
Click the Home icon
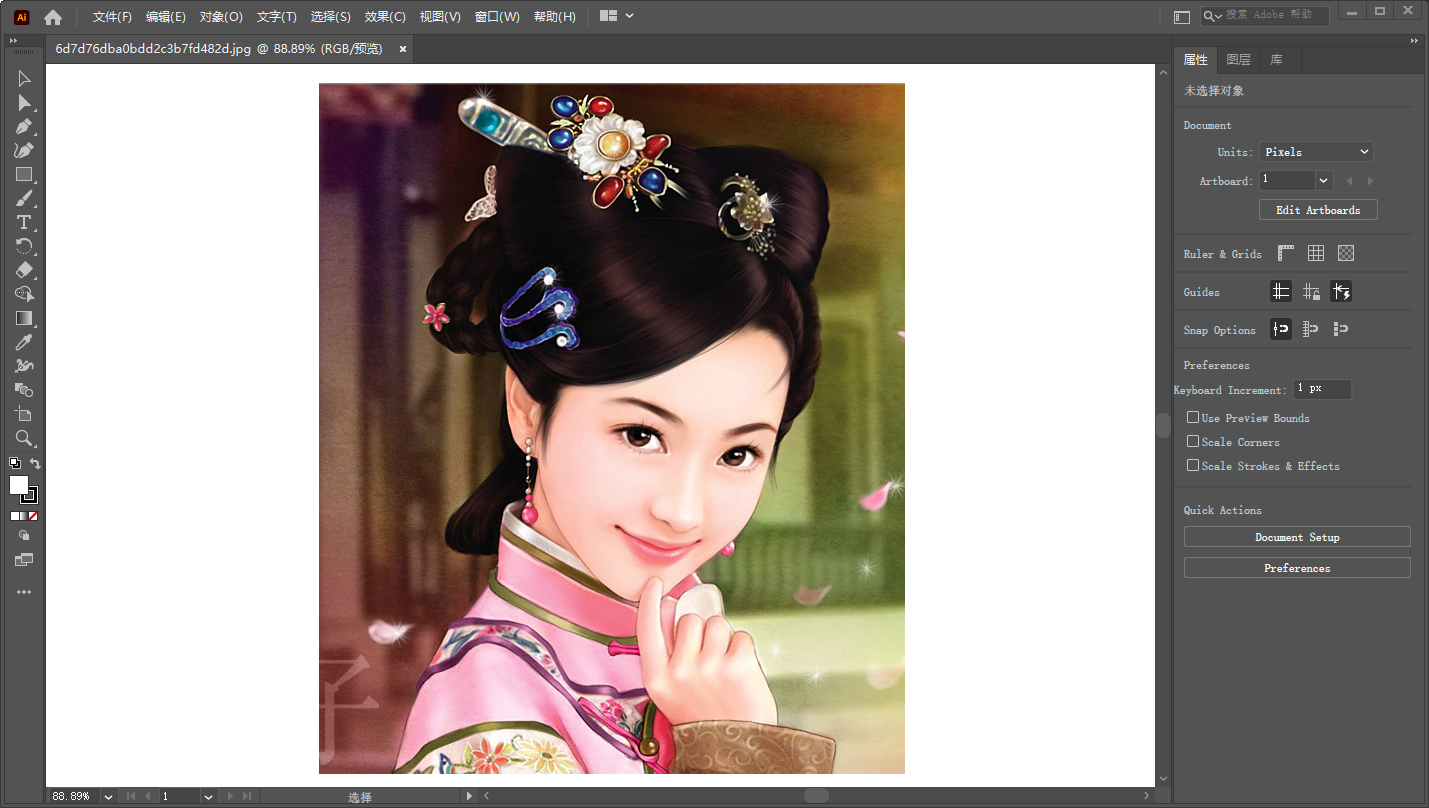(x=53, y=16)
